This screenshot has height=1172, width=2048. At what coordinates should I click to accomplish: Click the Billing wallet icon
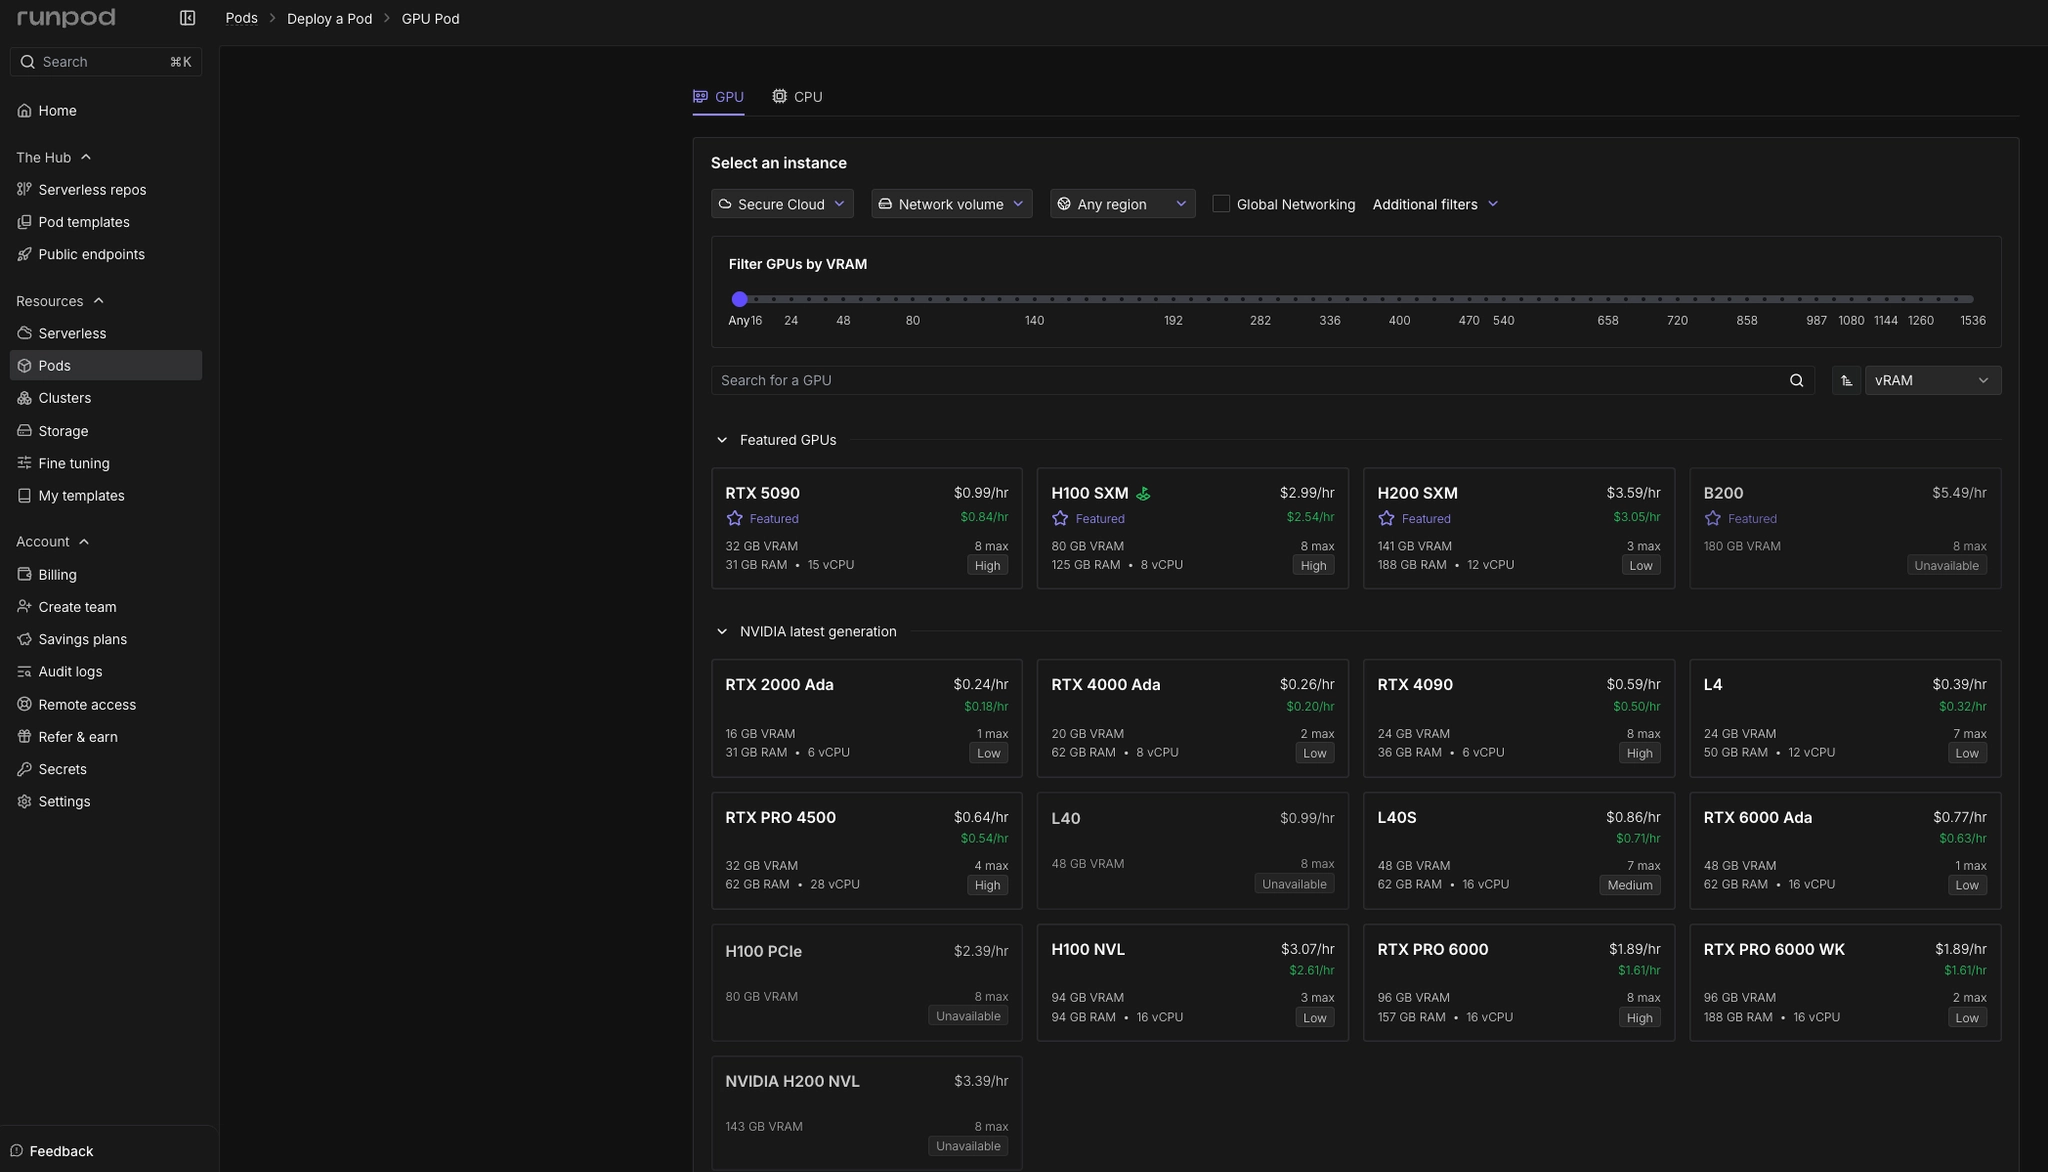coord(24,575)
